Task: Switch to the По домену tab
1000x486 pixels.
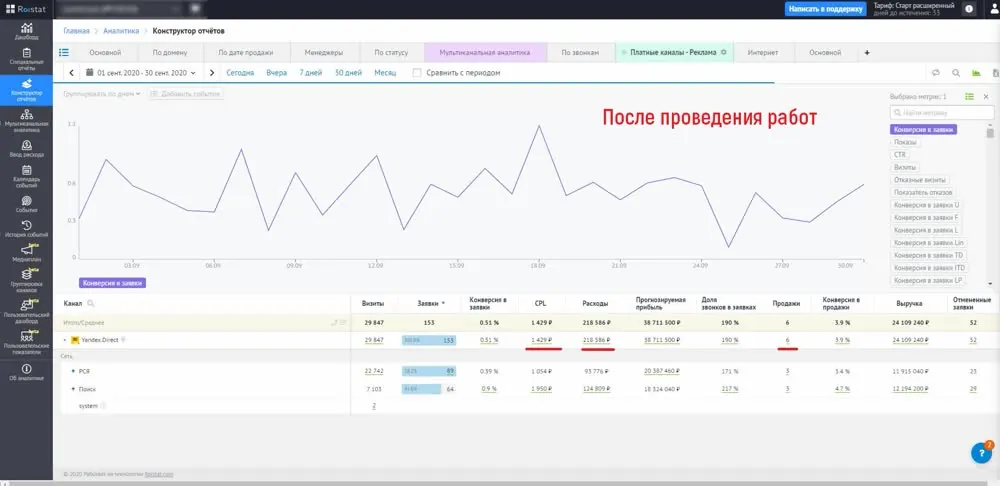Action: coord(169,53)
